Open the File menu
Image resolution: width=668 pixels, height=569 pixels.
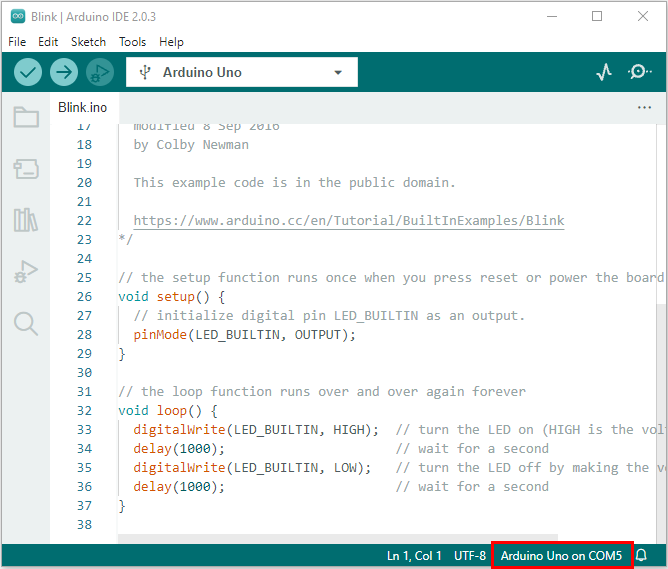tap(17, 42)
